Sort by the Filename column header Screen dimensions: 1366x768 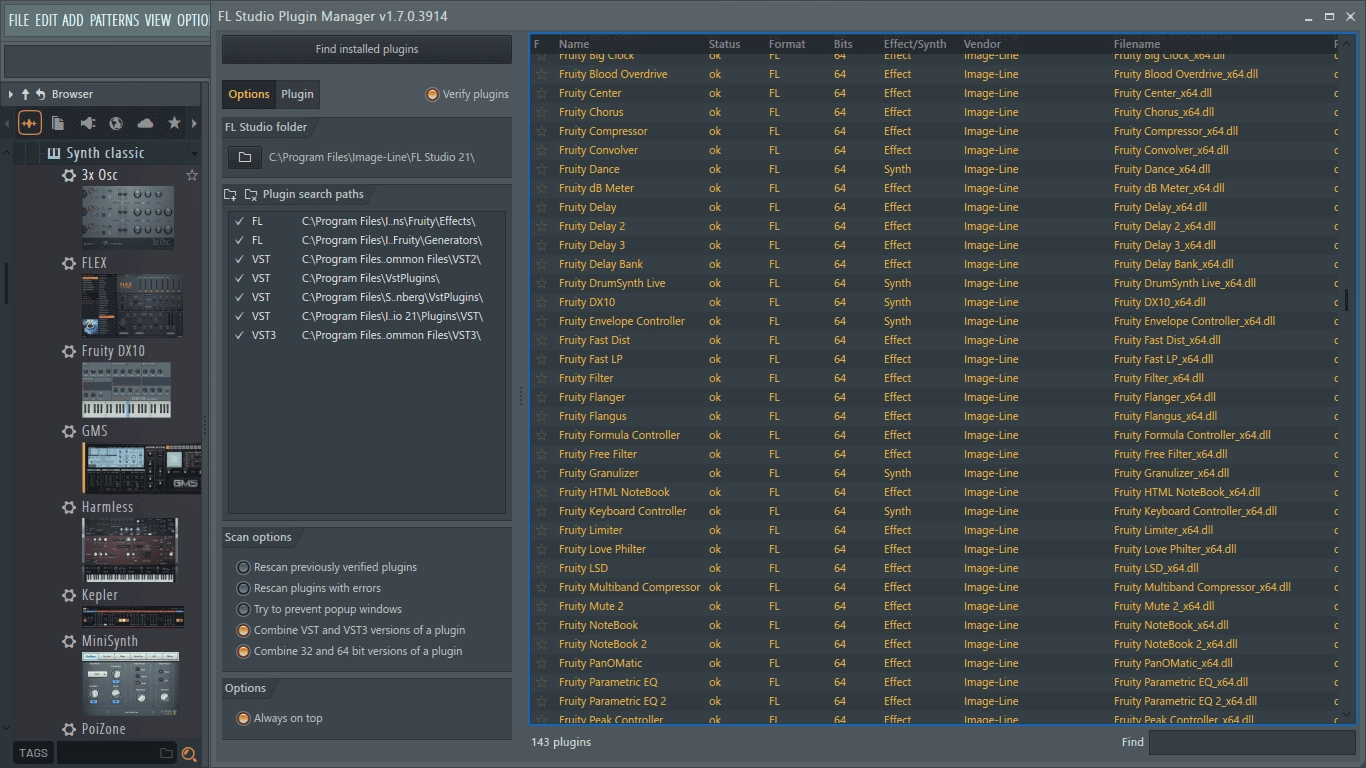[1137, 44]
